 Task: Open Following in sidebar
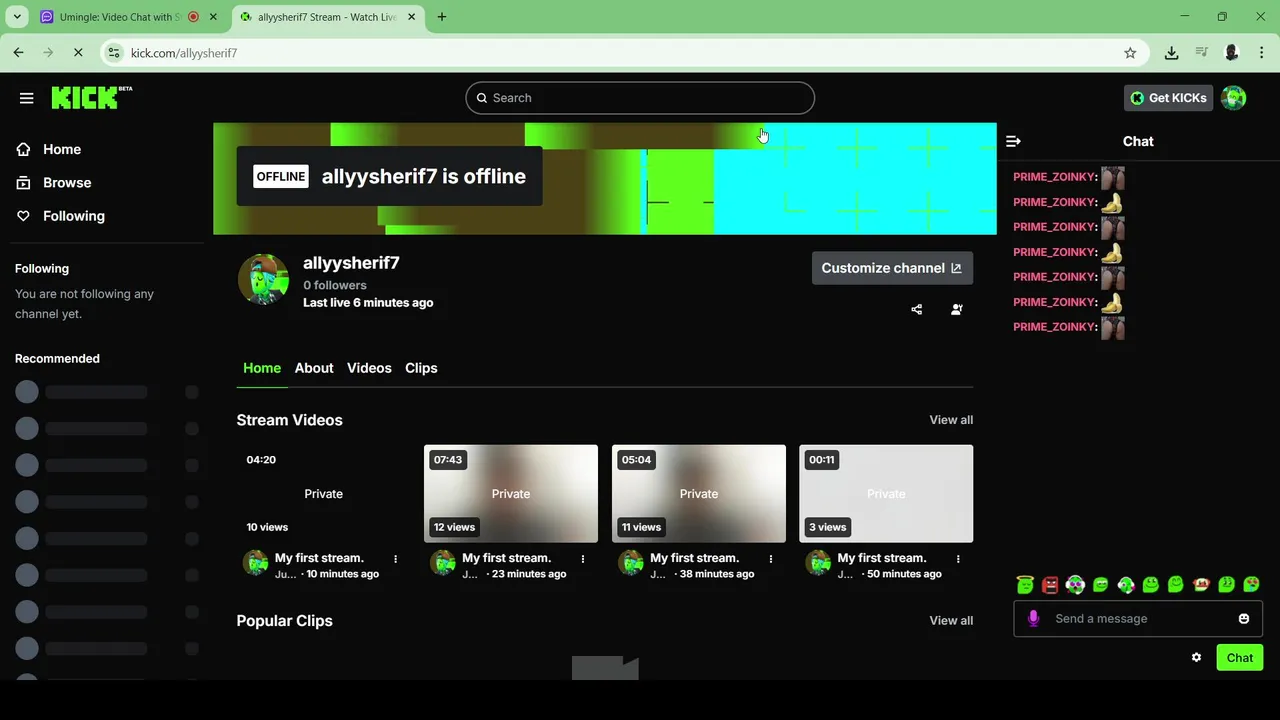click(73, 216)
